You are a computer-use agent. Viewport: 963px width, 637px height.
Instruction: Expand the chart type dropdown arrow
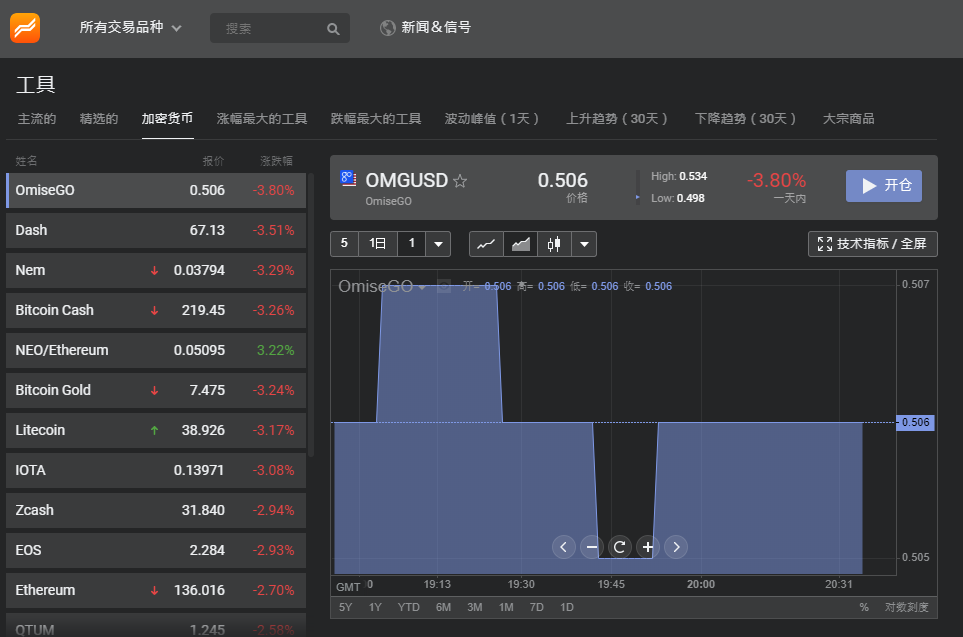click(x=585, y=244)
